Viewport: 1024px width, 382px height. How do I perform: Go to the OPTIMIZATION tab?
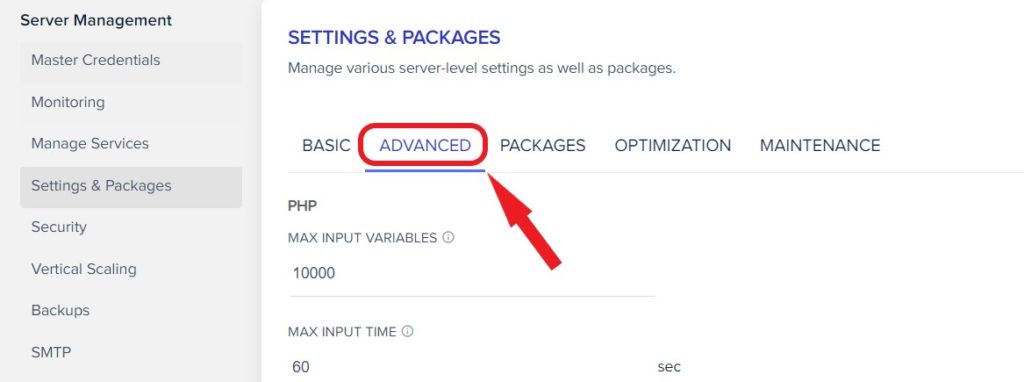tap(673, 145)
